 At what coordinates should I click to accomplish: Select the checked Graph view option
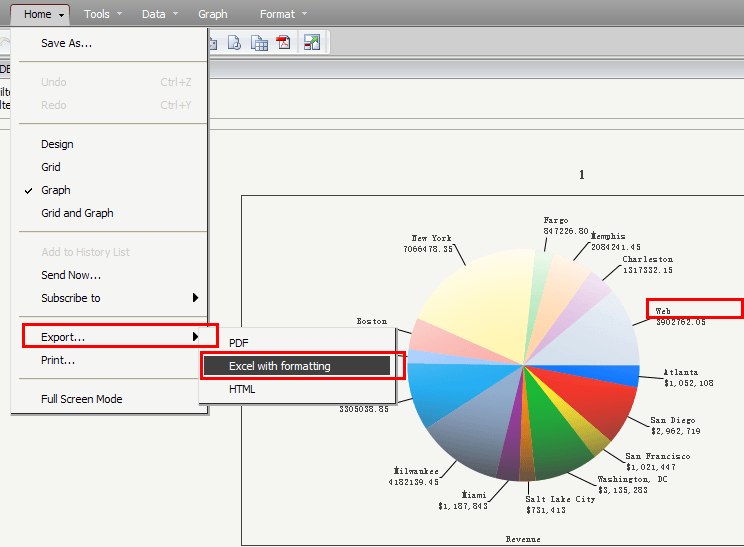[56, 190]
